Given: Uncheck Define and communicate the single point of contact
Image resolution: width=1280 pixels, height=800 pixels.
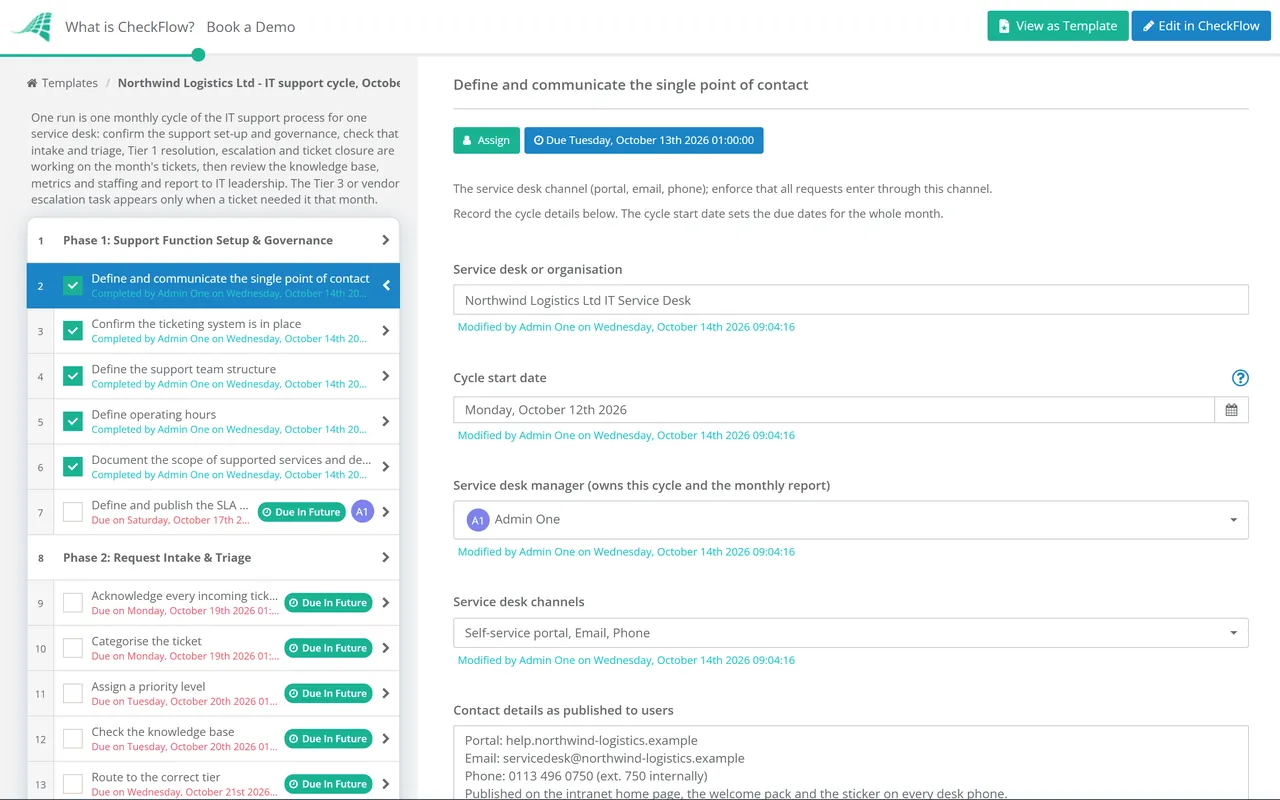Looking at the screenshot, I should point(73,286).
